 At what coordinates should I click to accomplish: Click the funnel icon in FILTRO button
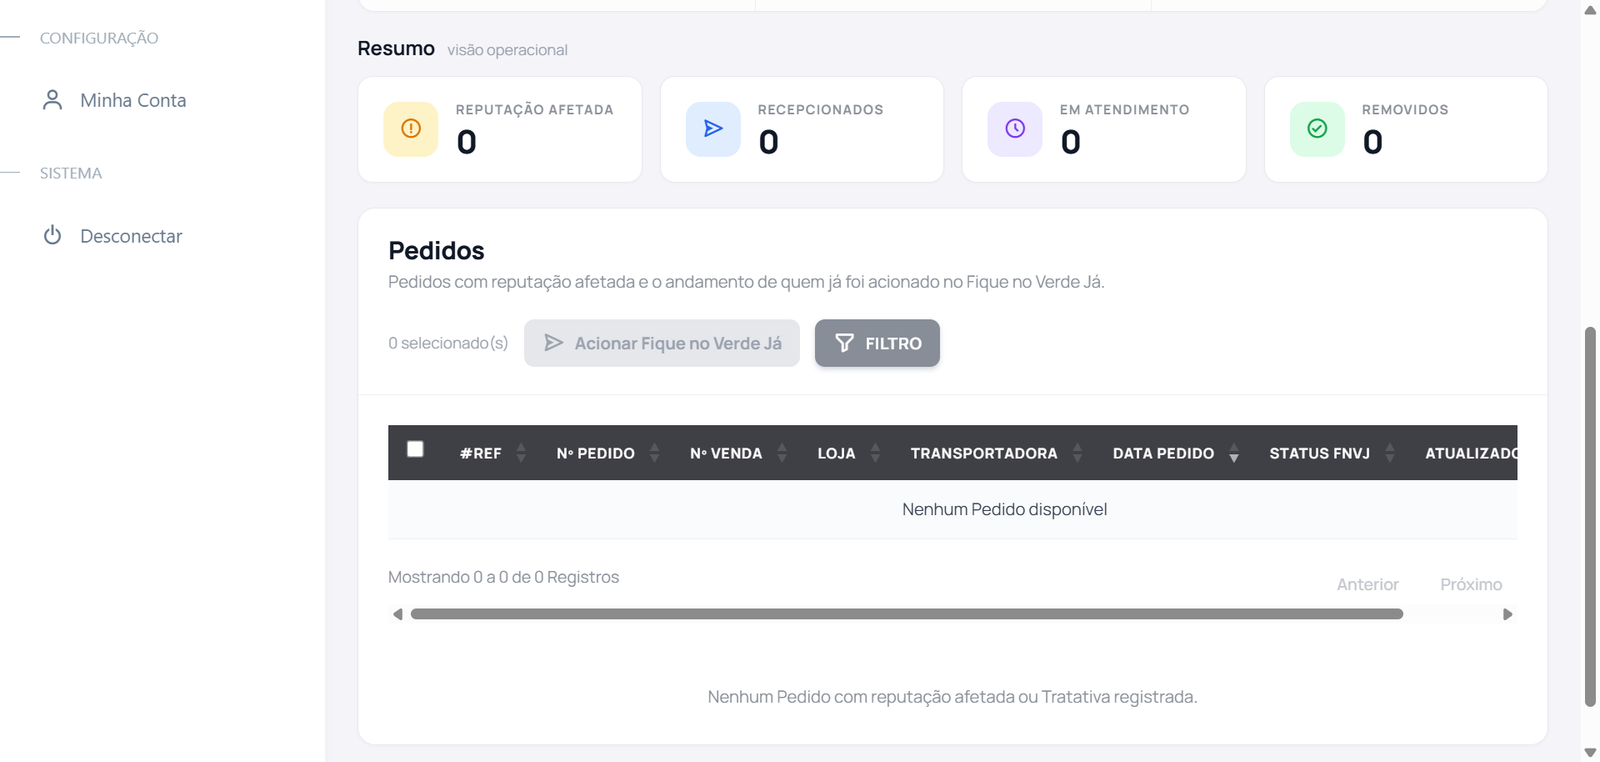pos(845,343)
